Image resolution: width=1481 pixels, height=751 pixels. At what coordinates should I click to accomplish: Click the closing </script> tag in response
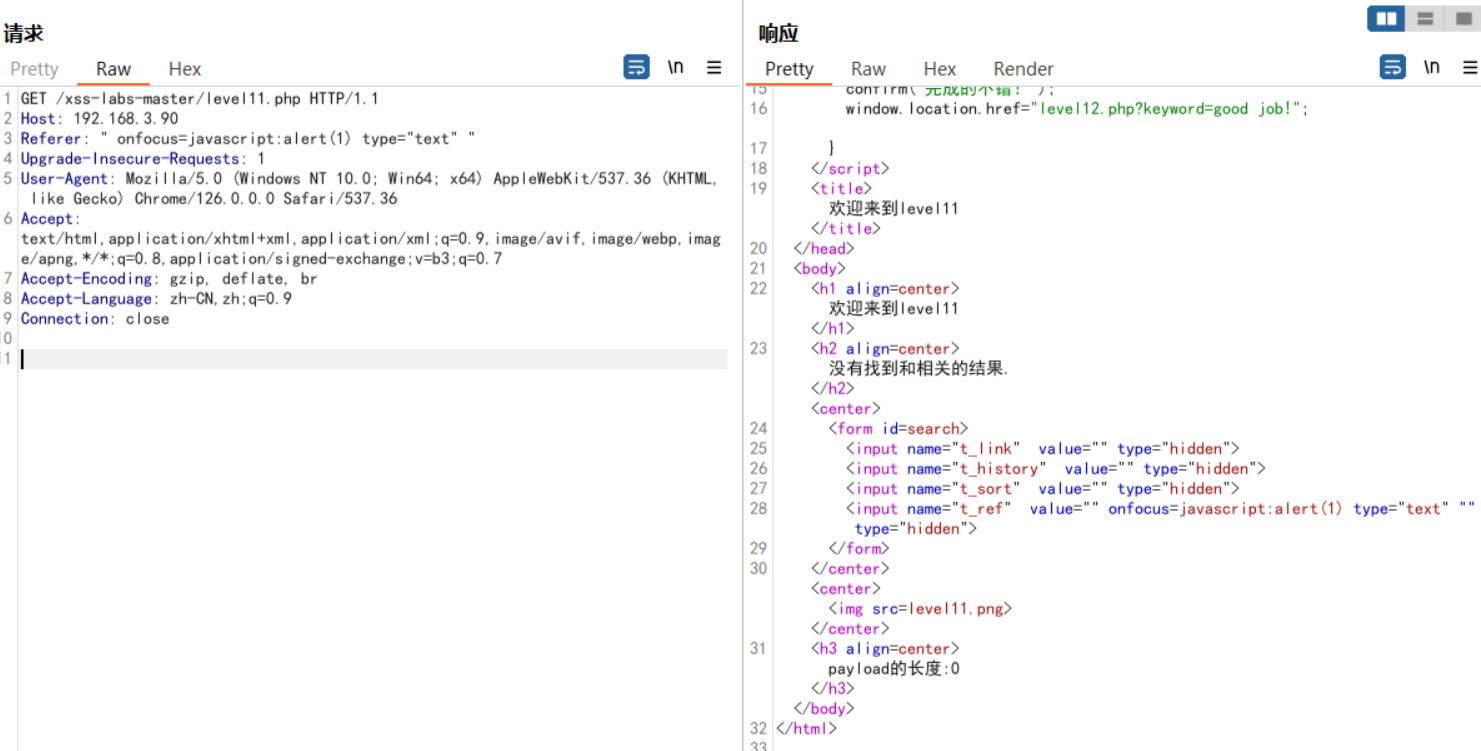[850, 169]
